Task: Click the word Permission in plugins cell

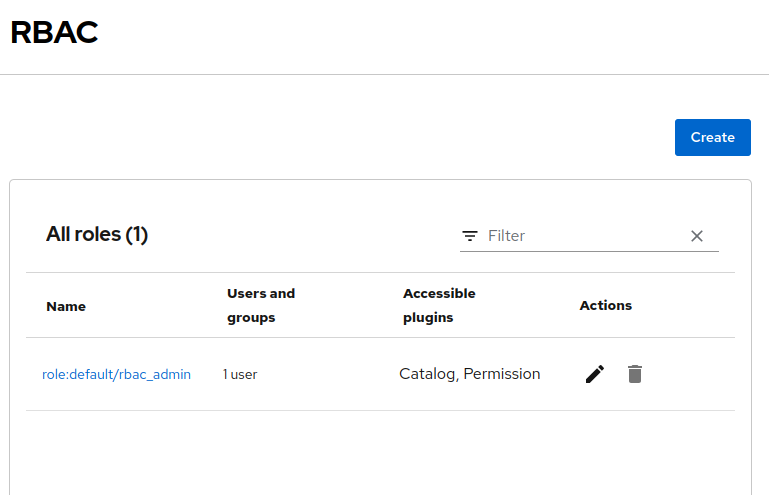Action: [x=502, y=374]
